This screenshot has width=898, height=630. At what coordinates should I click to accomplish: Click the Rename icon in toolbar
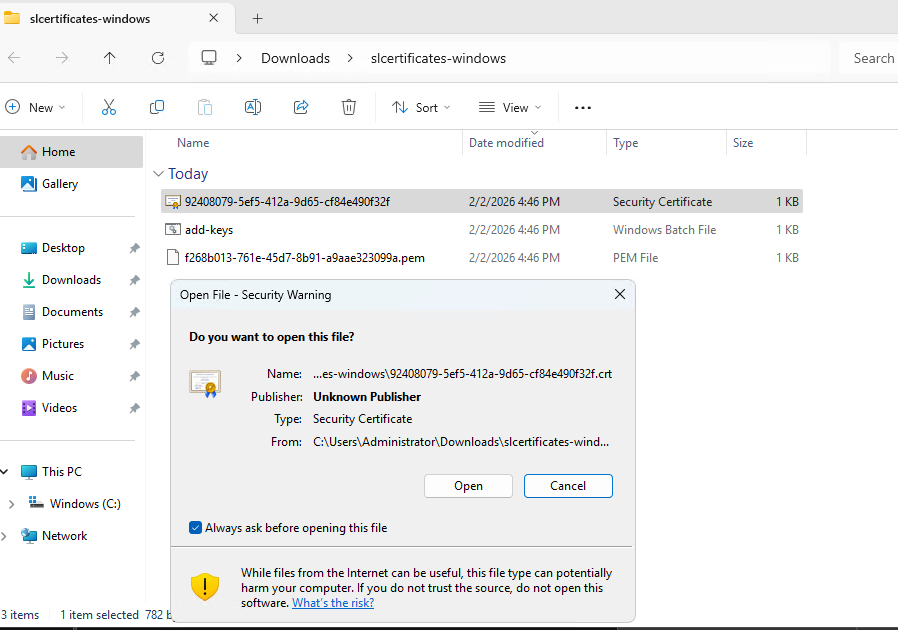(253, 107)
